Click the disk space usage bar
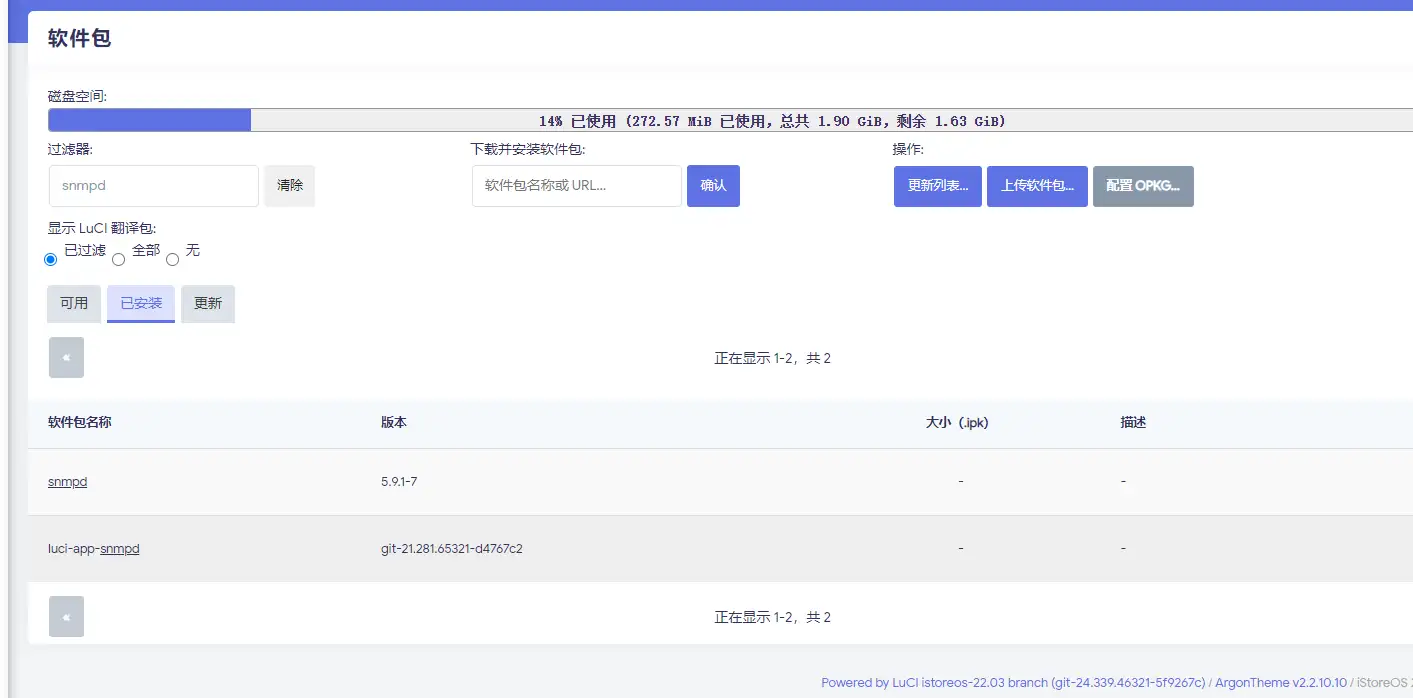This screenshot has height=698, width=1413. 700,120
